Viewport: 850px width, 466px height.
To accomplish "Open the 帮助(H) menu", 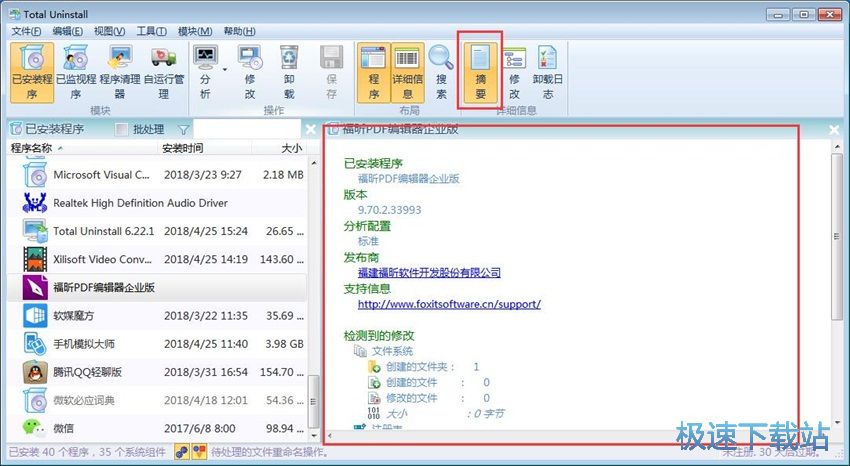I will pyautogui.click(x=239, y=31).
